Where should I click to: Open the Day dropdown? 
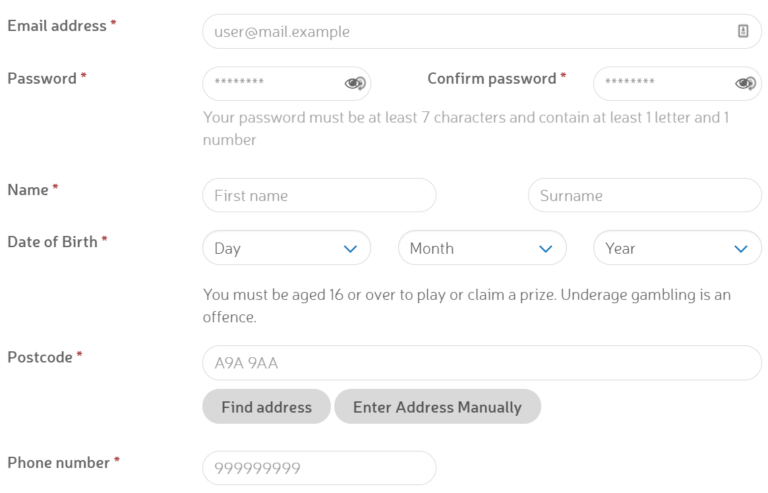click(x=287, y=248)
